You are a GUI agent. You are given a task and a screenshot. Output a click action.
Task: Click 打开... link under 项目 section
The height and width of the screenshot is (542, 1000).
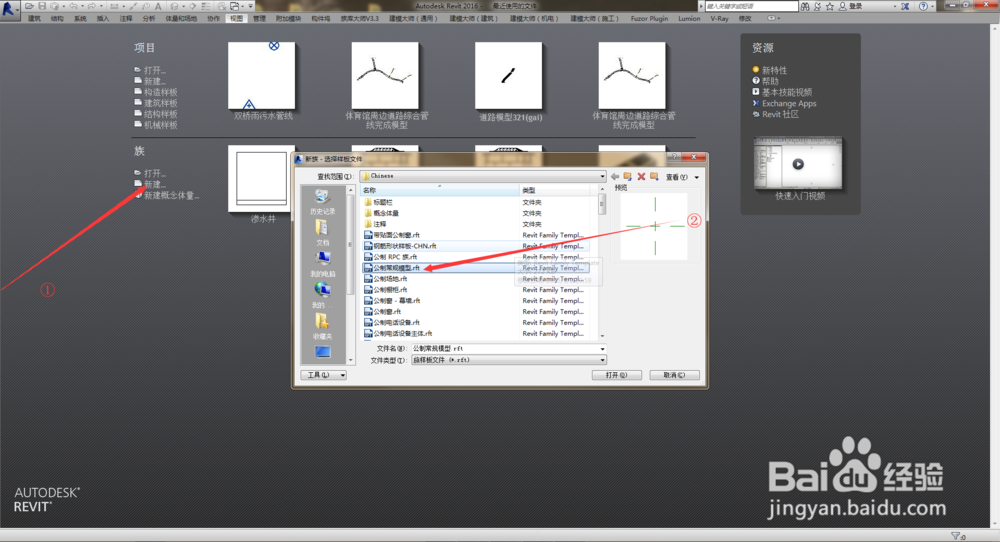[150, 70]
